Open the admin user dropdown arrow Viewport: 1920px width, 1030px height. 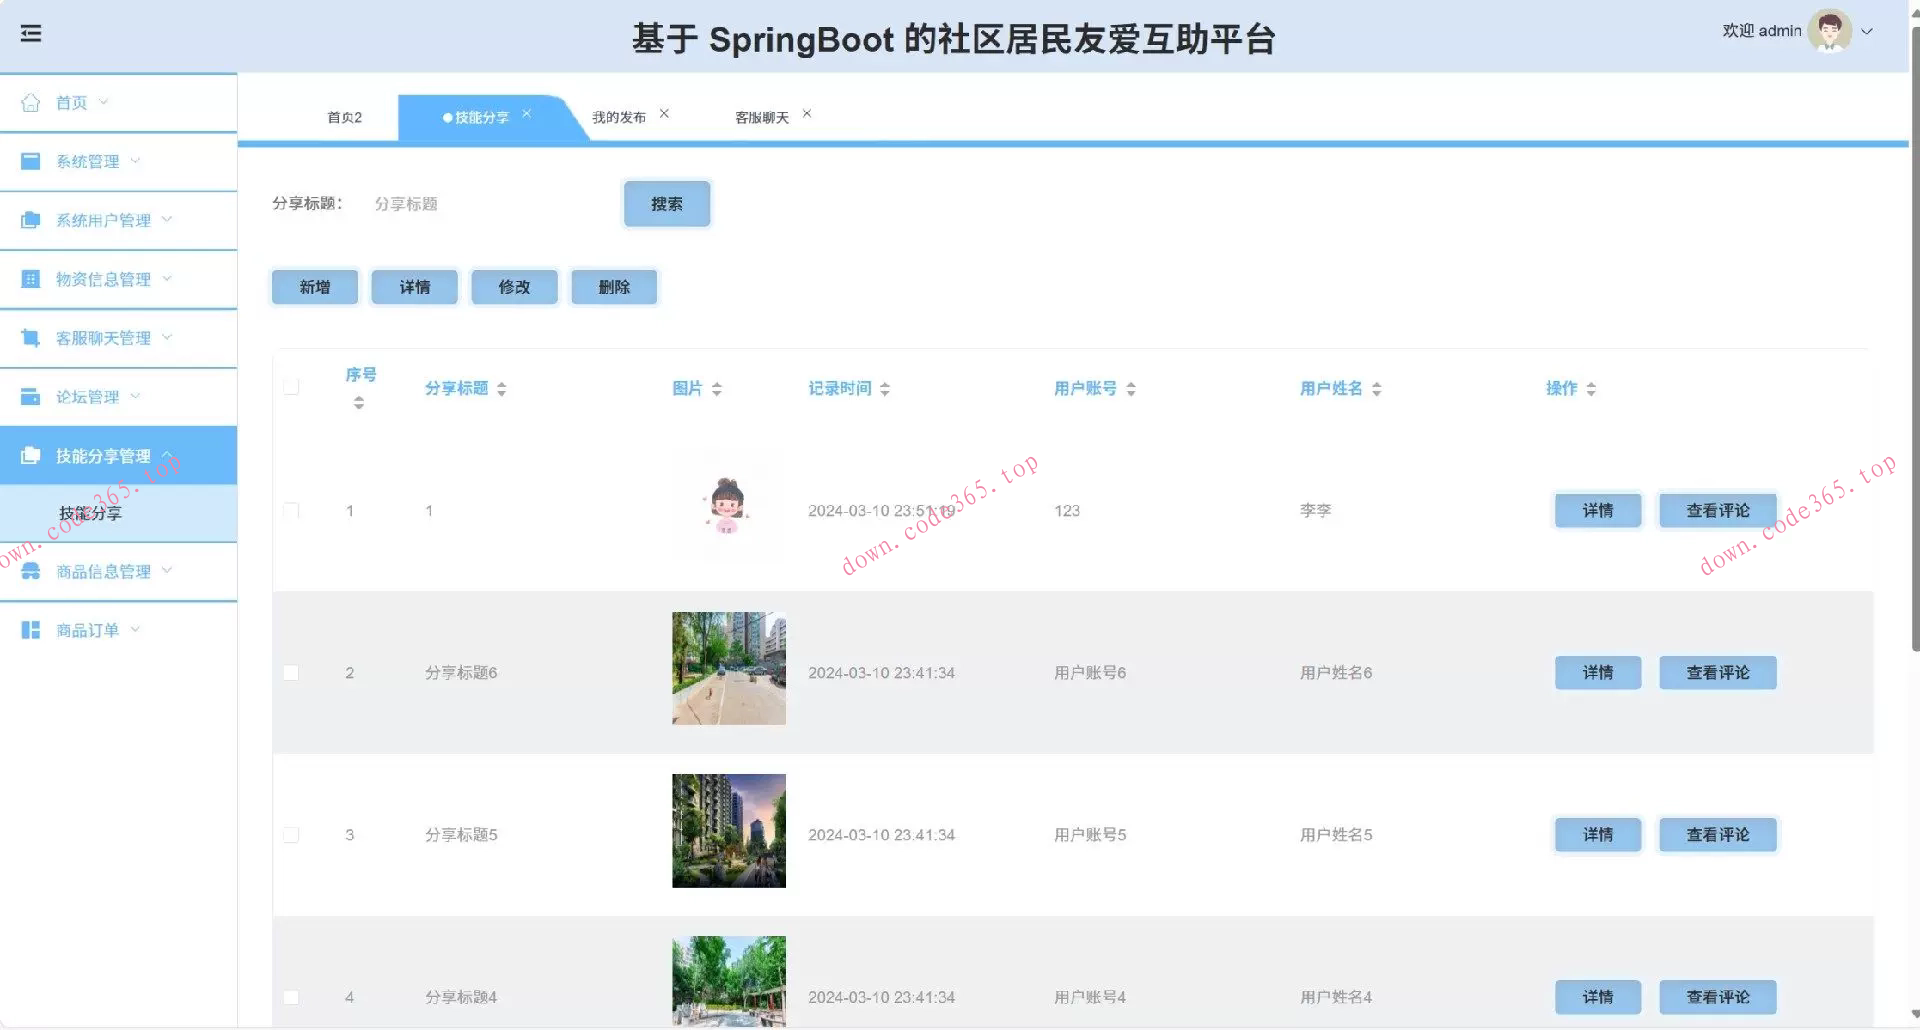tap(1867, 32)
